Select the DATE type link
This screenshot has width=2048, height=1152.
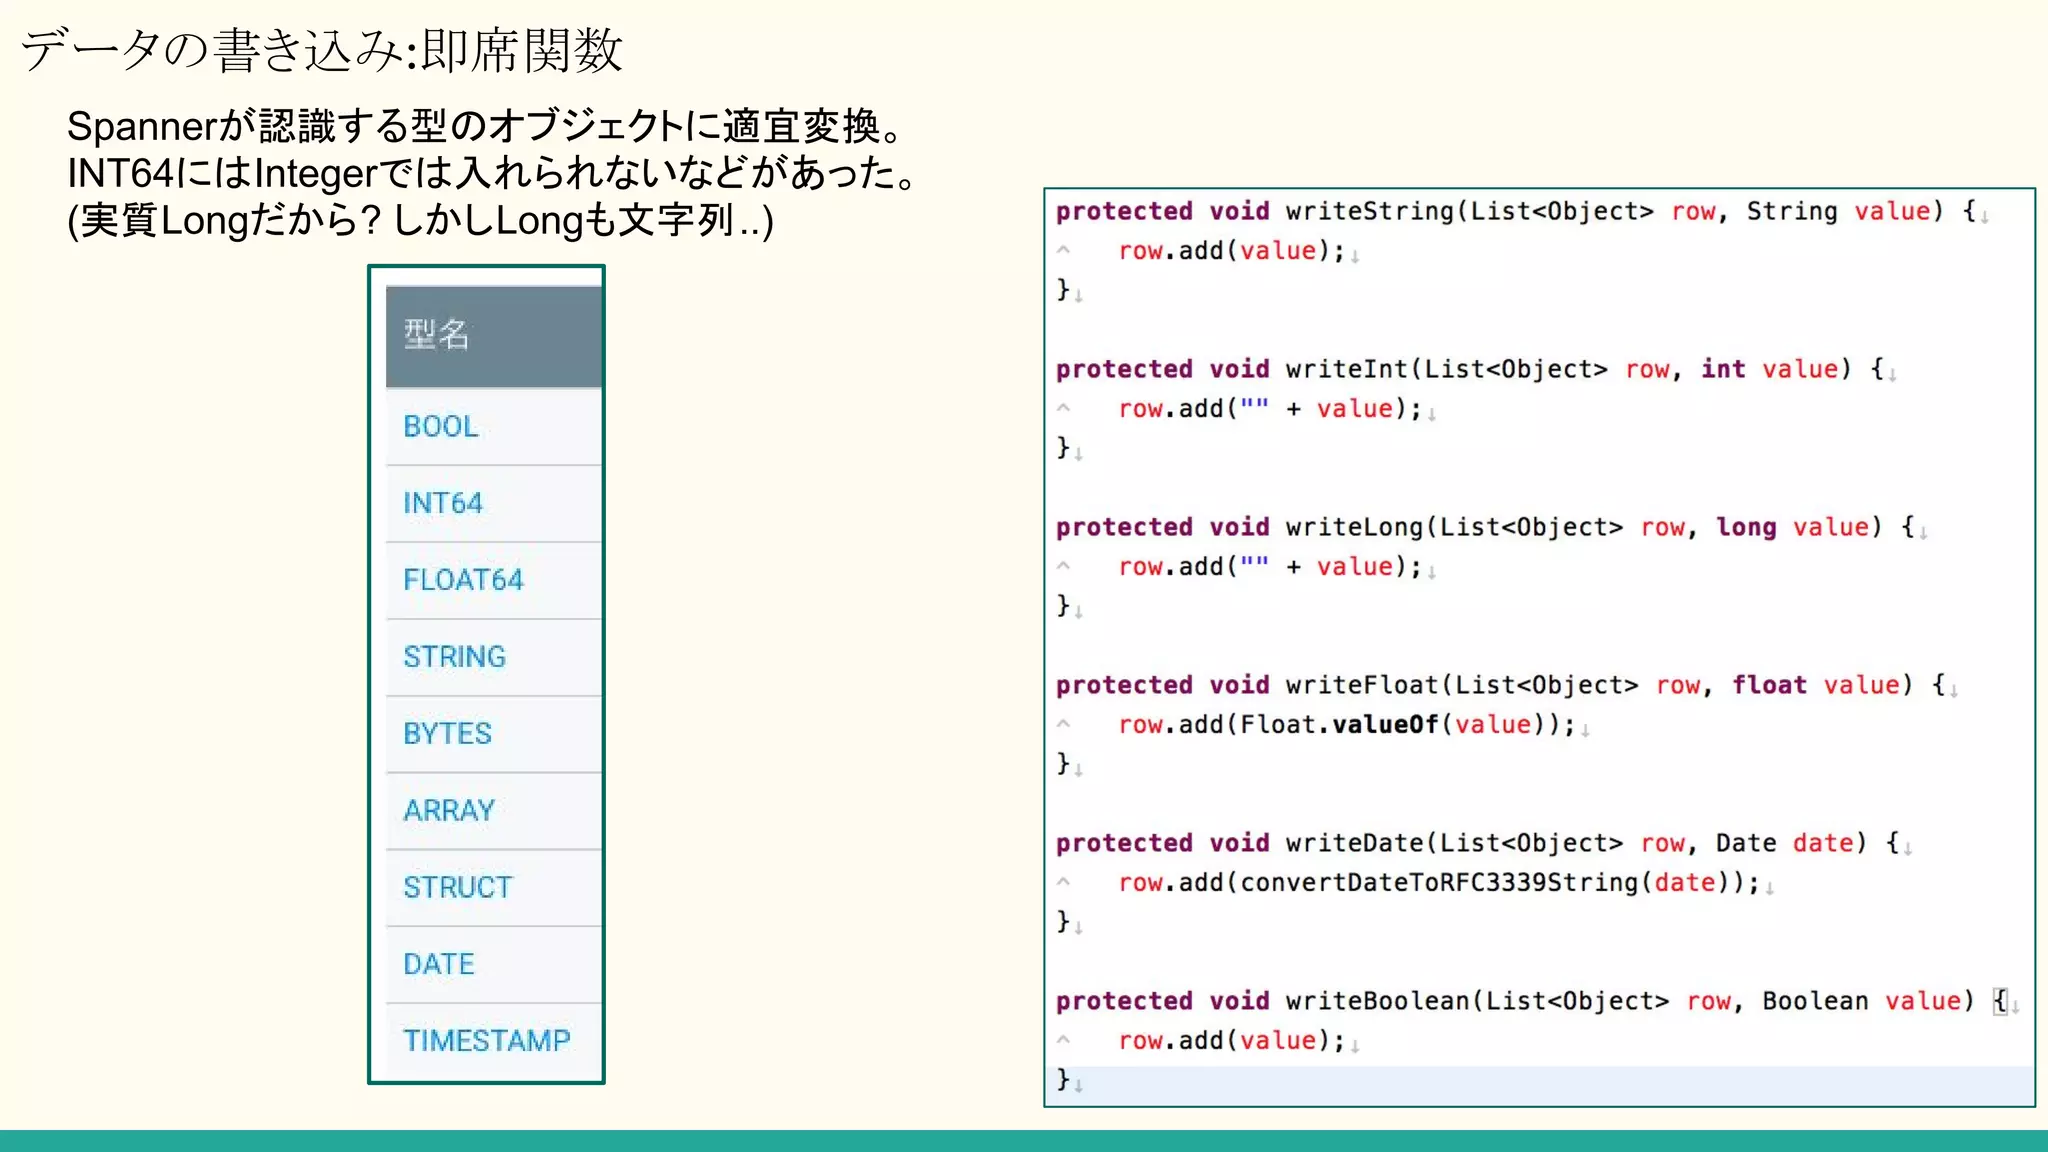tap(439, 964)
